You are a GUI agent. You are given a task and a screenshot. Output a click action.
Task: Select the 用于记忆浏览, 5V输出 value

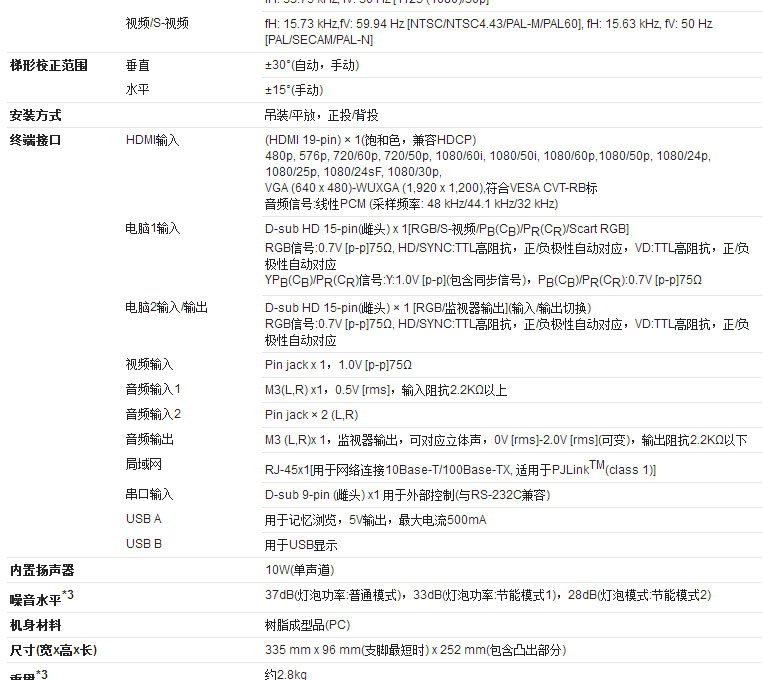pos(376,520)
